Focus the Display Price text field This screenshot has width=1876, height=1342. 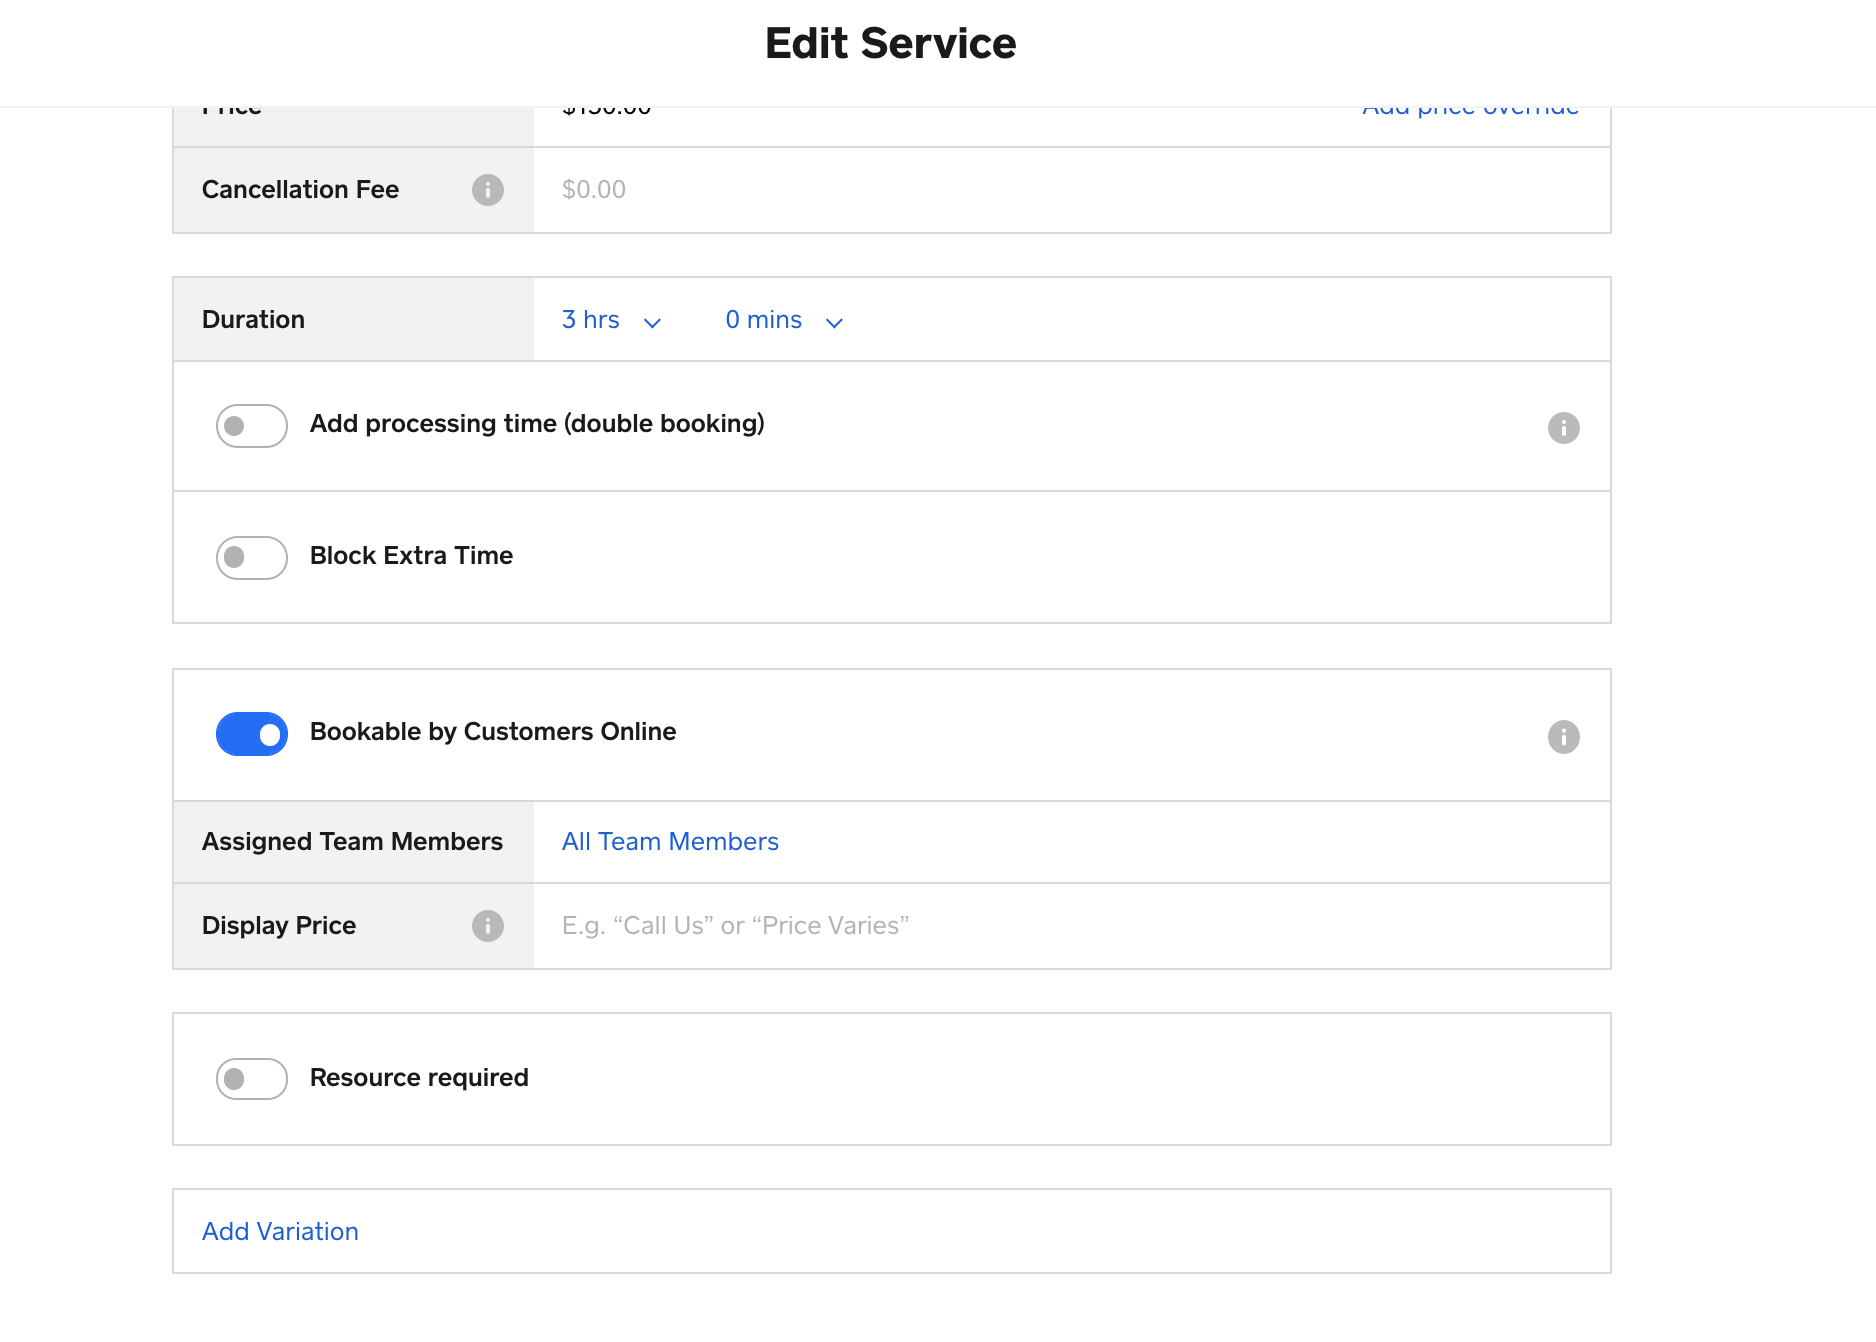coord(1070,926)
